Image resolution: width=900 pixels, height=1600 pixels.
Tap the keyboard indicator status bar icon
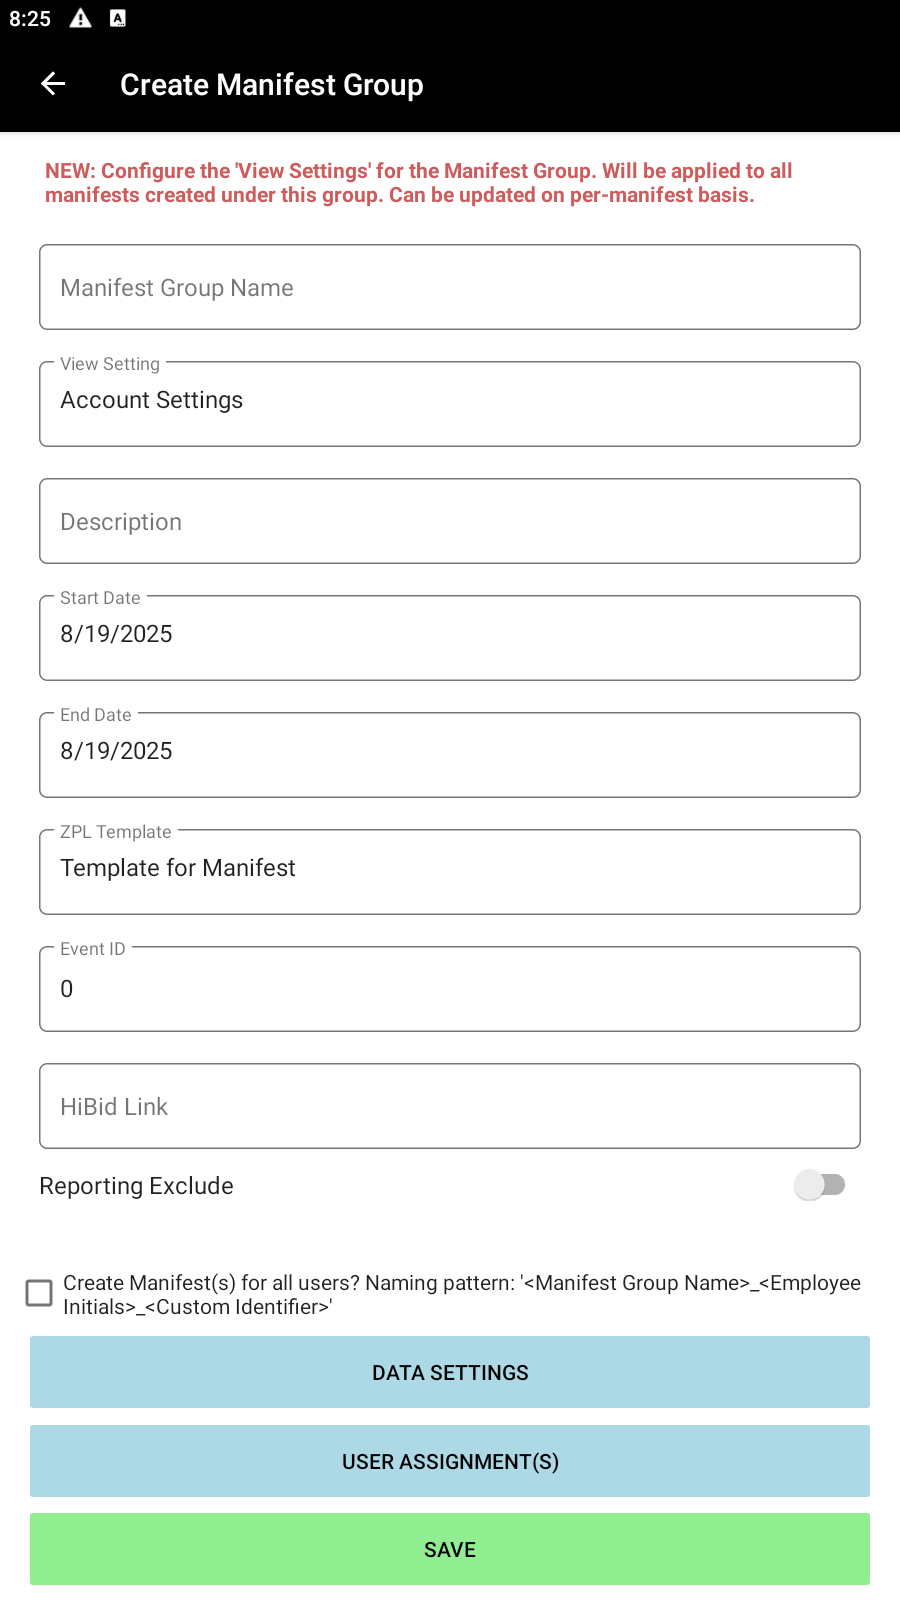point(118,18)
